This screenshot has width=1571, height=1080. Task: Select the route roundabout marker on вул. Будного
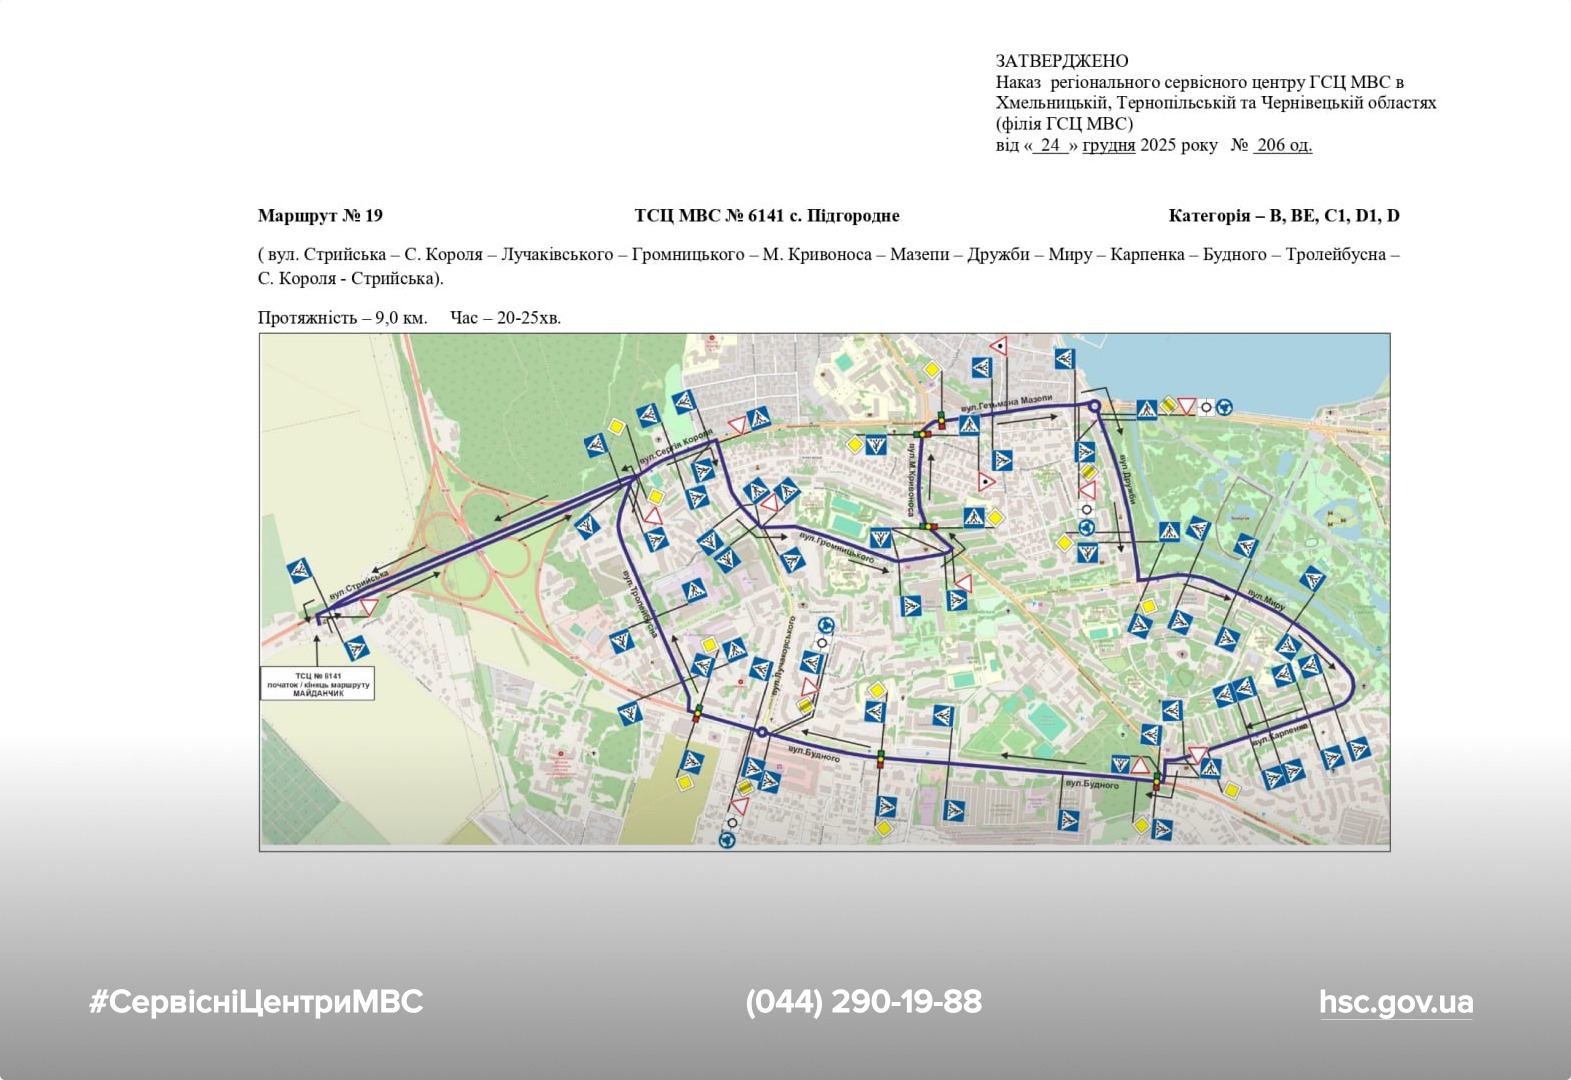762,733
